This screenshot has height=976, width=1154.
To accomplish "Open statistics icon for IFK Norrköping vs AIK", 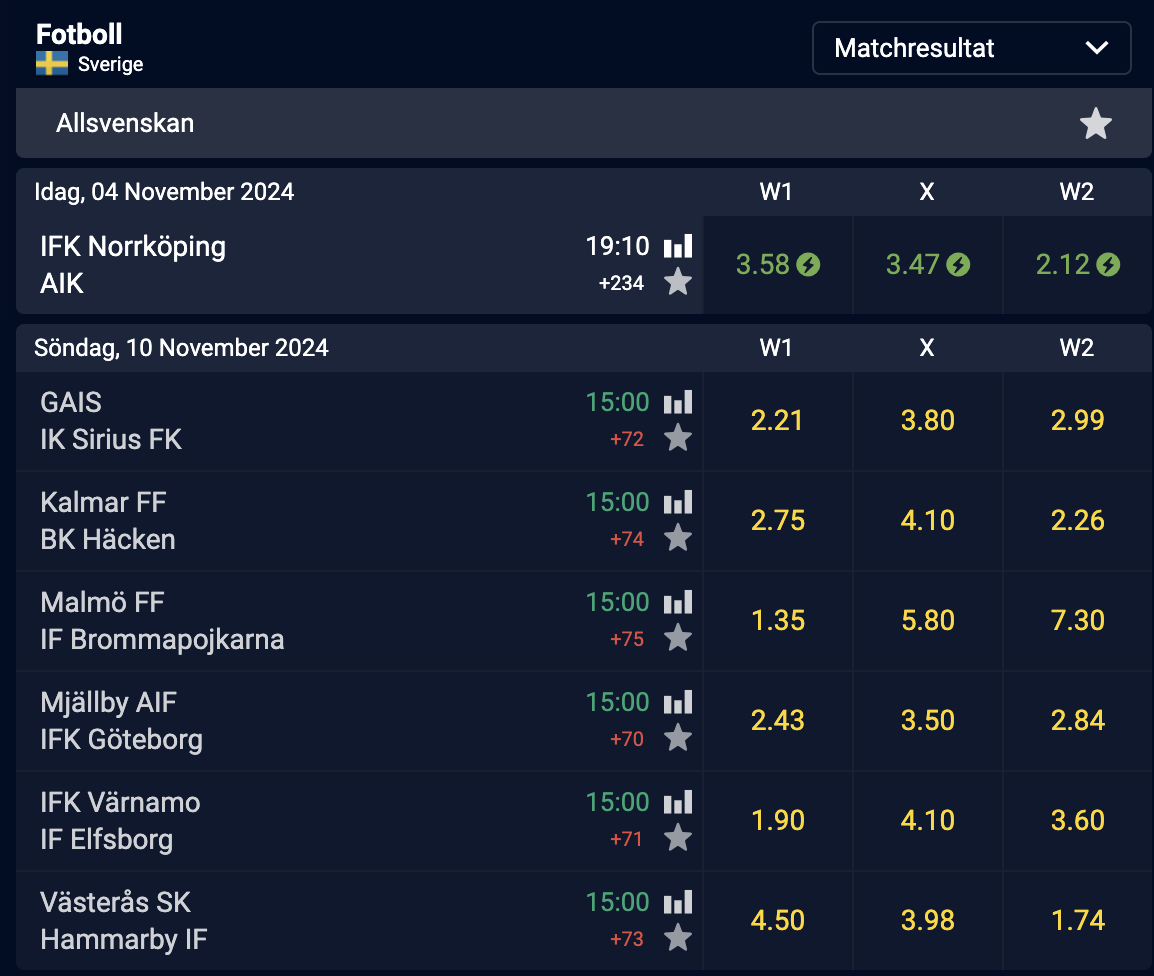I will point(678,246).
